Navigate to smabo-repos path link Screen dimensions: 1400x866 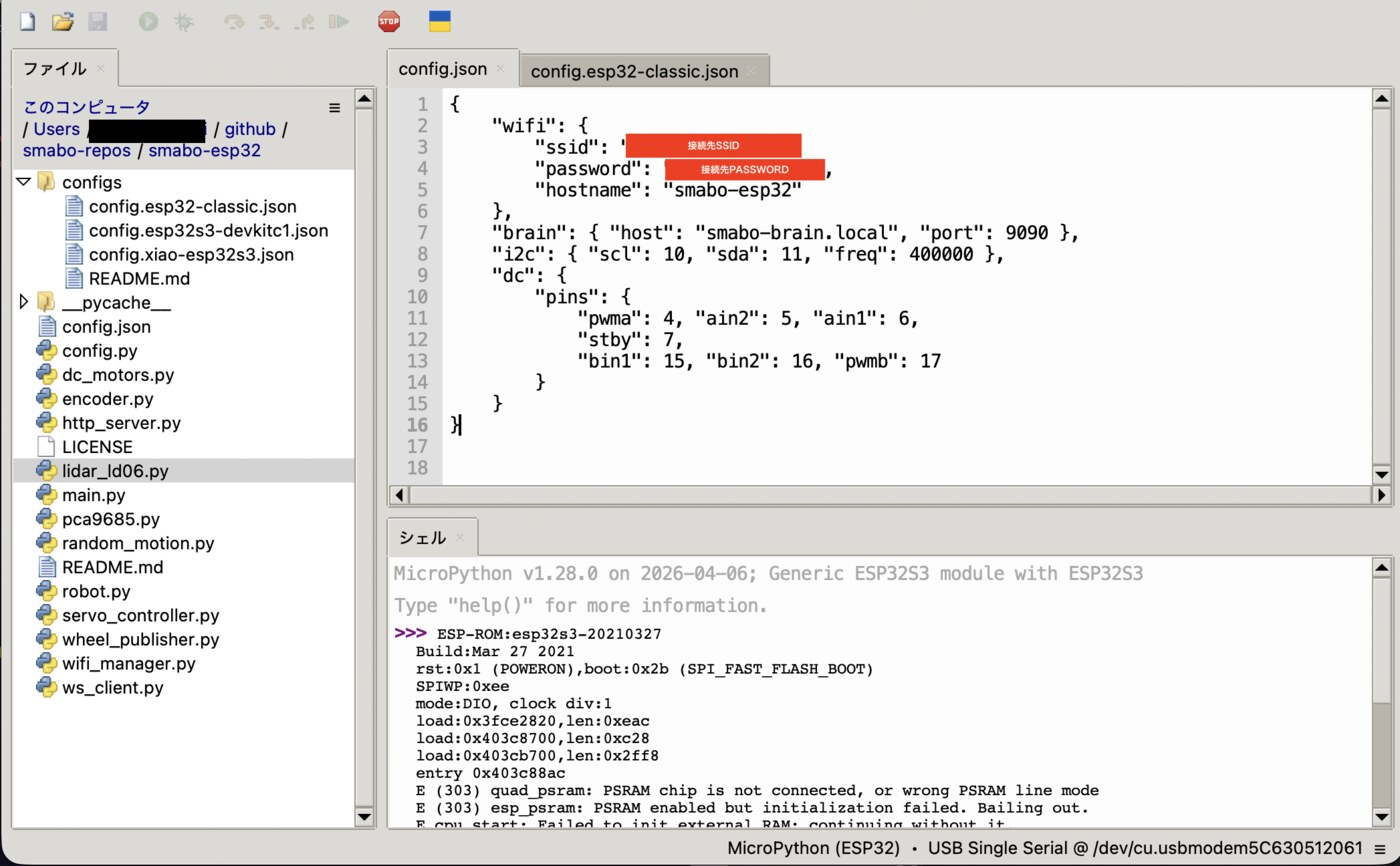[77, 151]
